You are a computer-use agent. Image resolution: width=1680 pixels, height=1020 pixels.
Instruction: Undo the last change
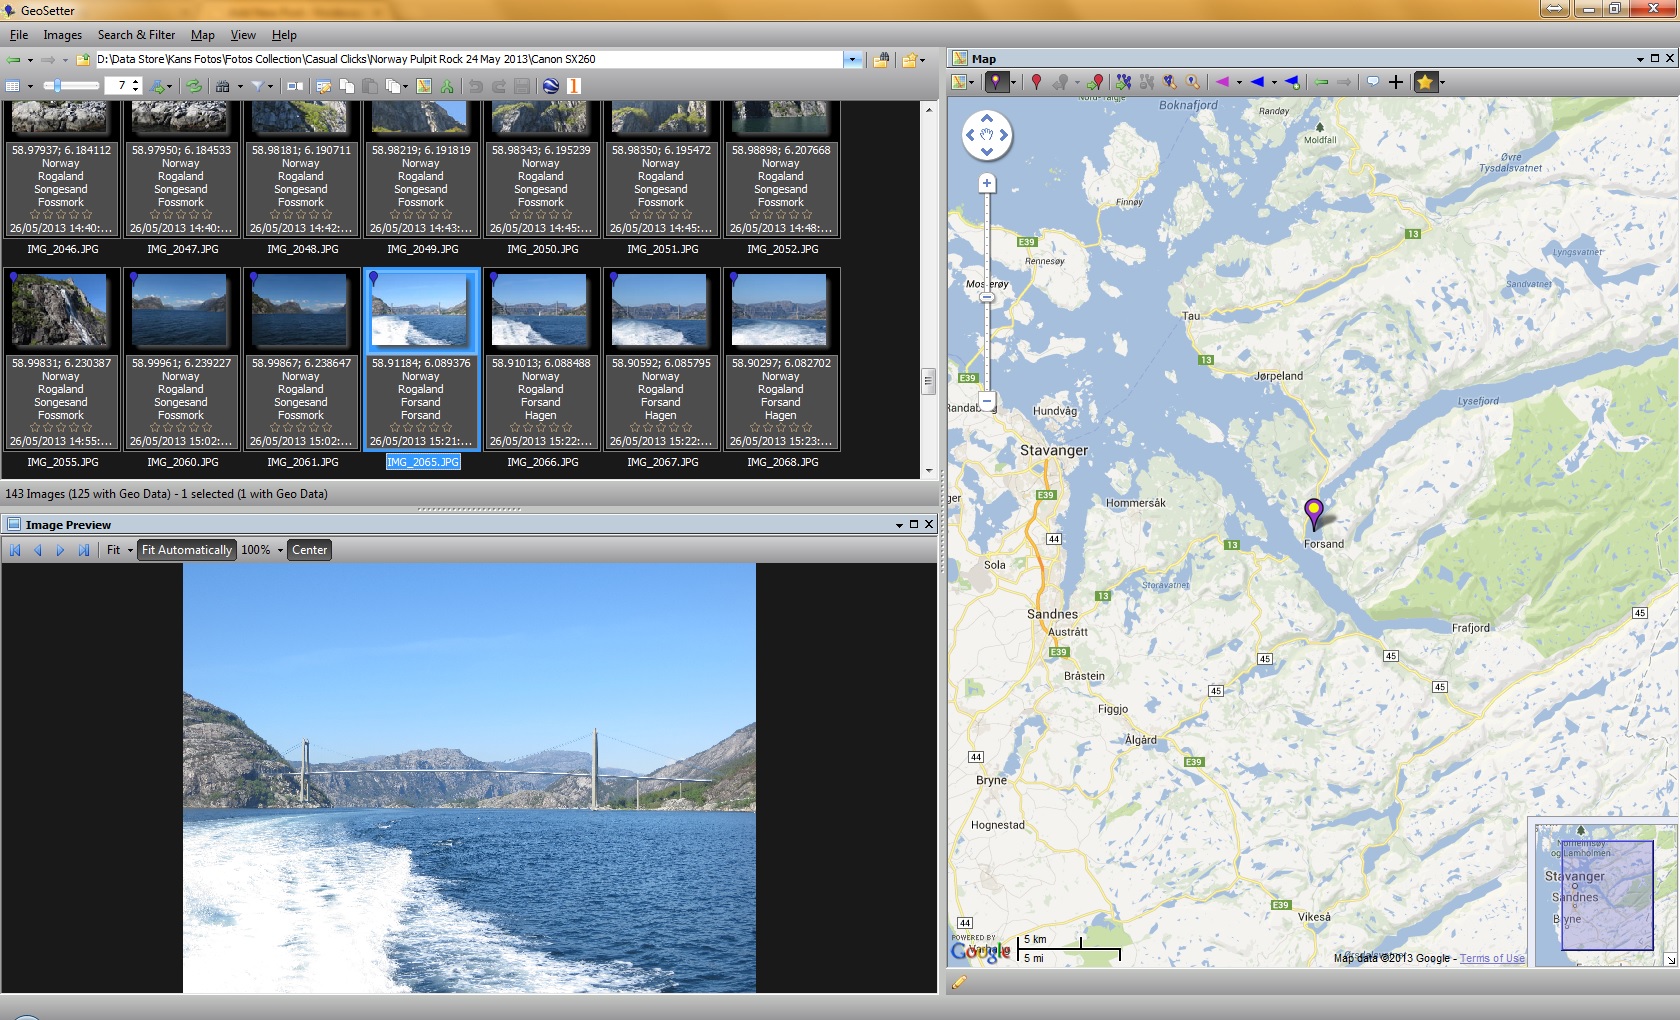click(474, 86)
